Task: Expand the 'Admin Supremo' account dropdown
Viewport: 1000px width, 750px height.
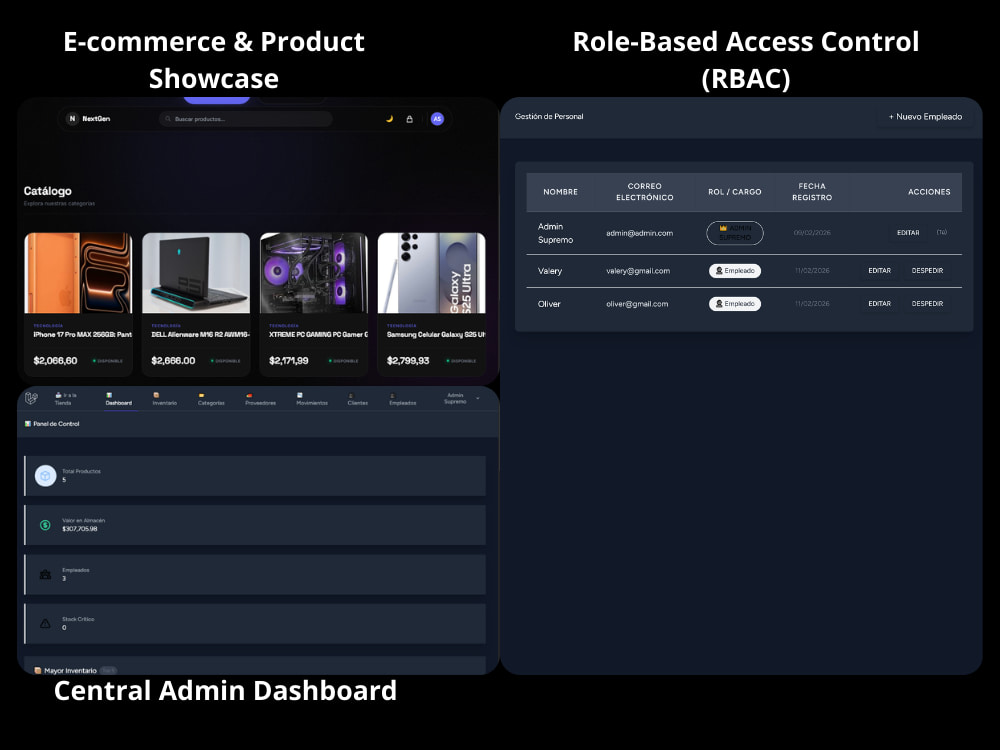Action: (461, 399)
